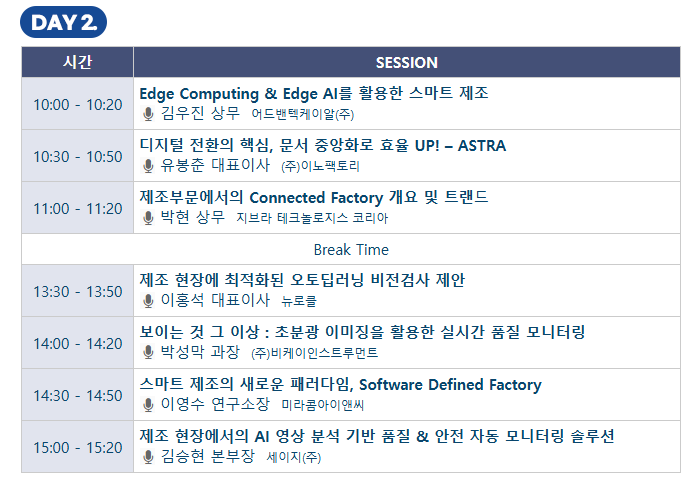
Task: Click microphone icon beside 이영수 연구소장
Action: click(x=148, y=404)
